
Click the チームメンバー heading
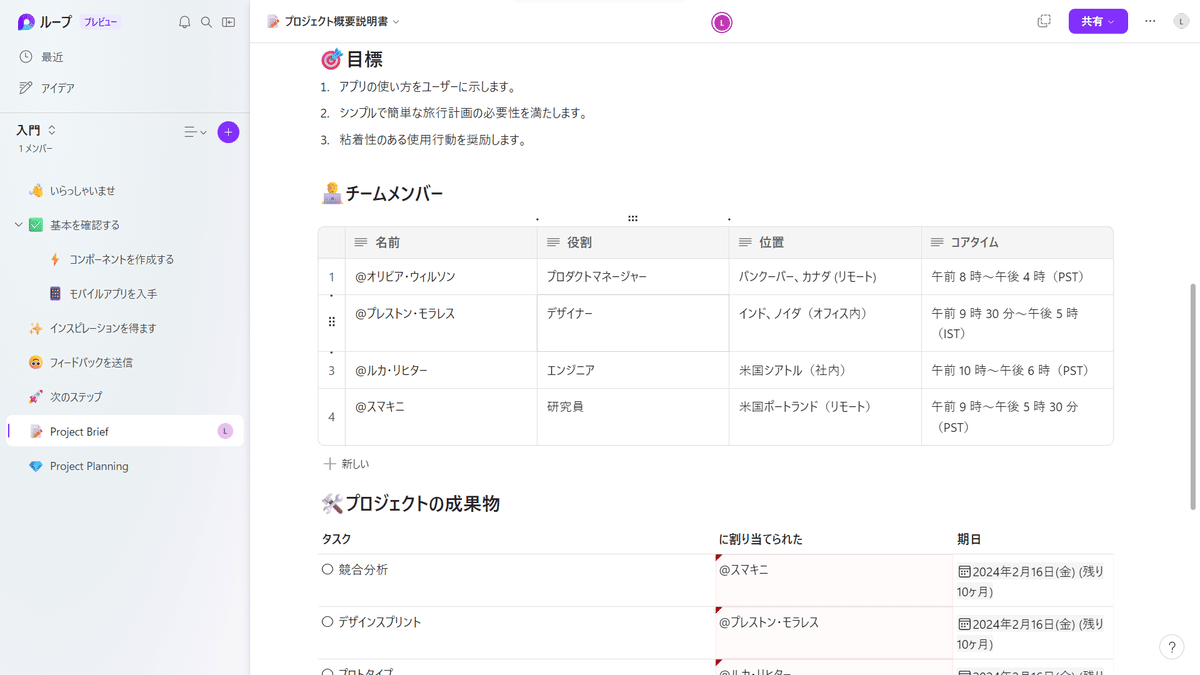click(x=382, y=194)
